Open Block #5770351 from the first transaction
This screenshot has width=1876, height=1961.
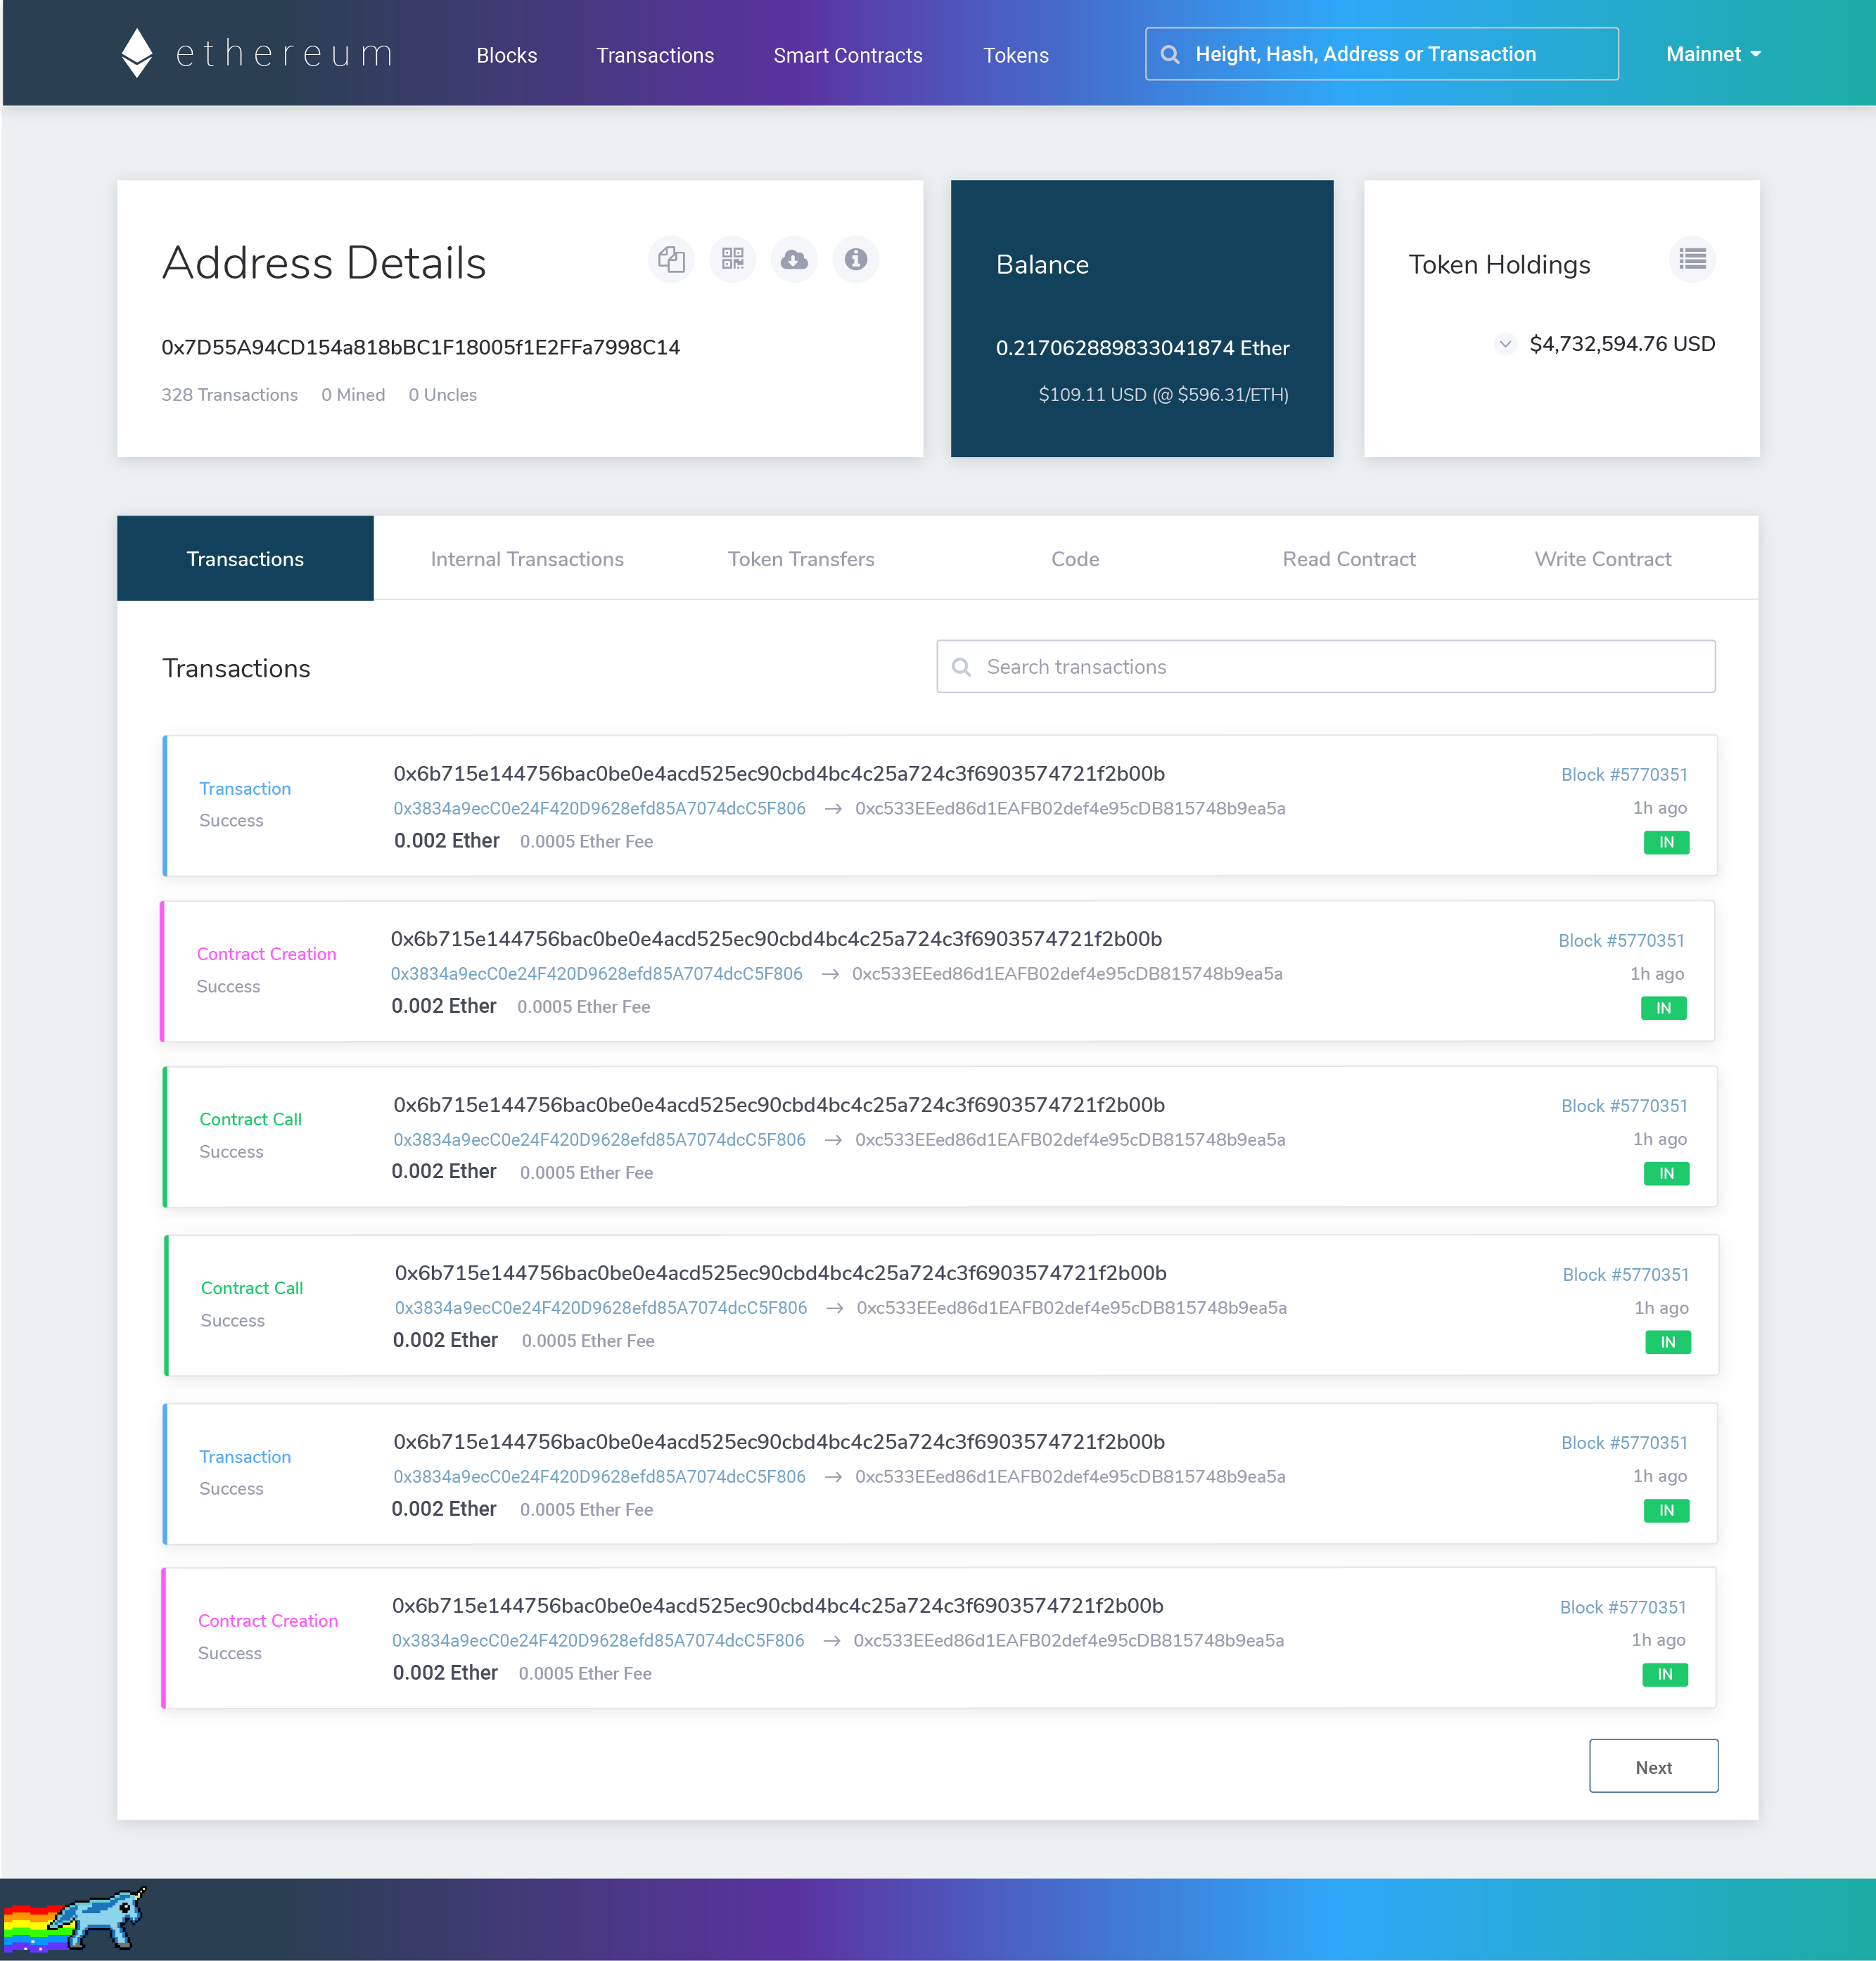[1622, 774]
